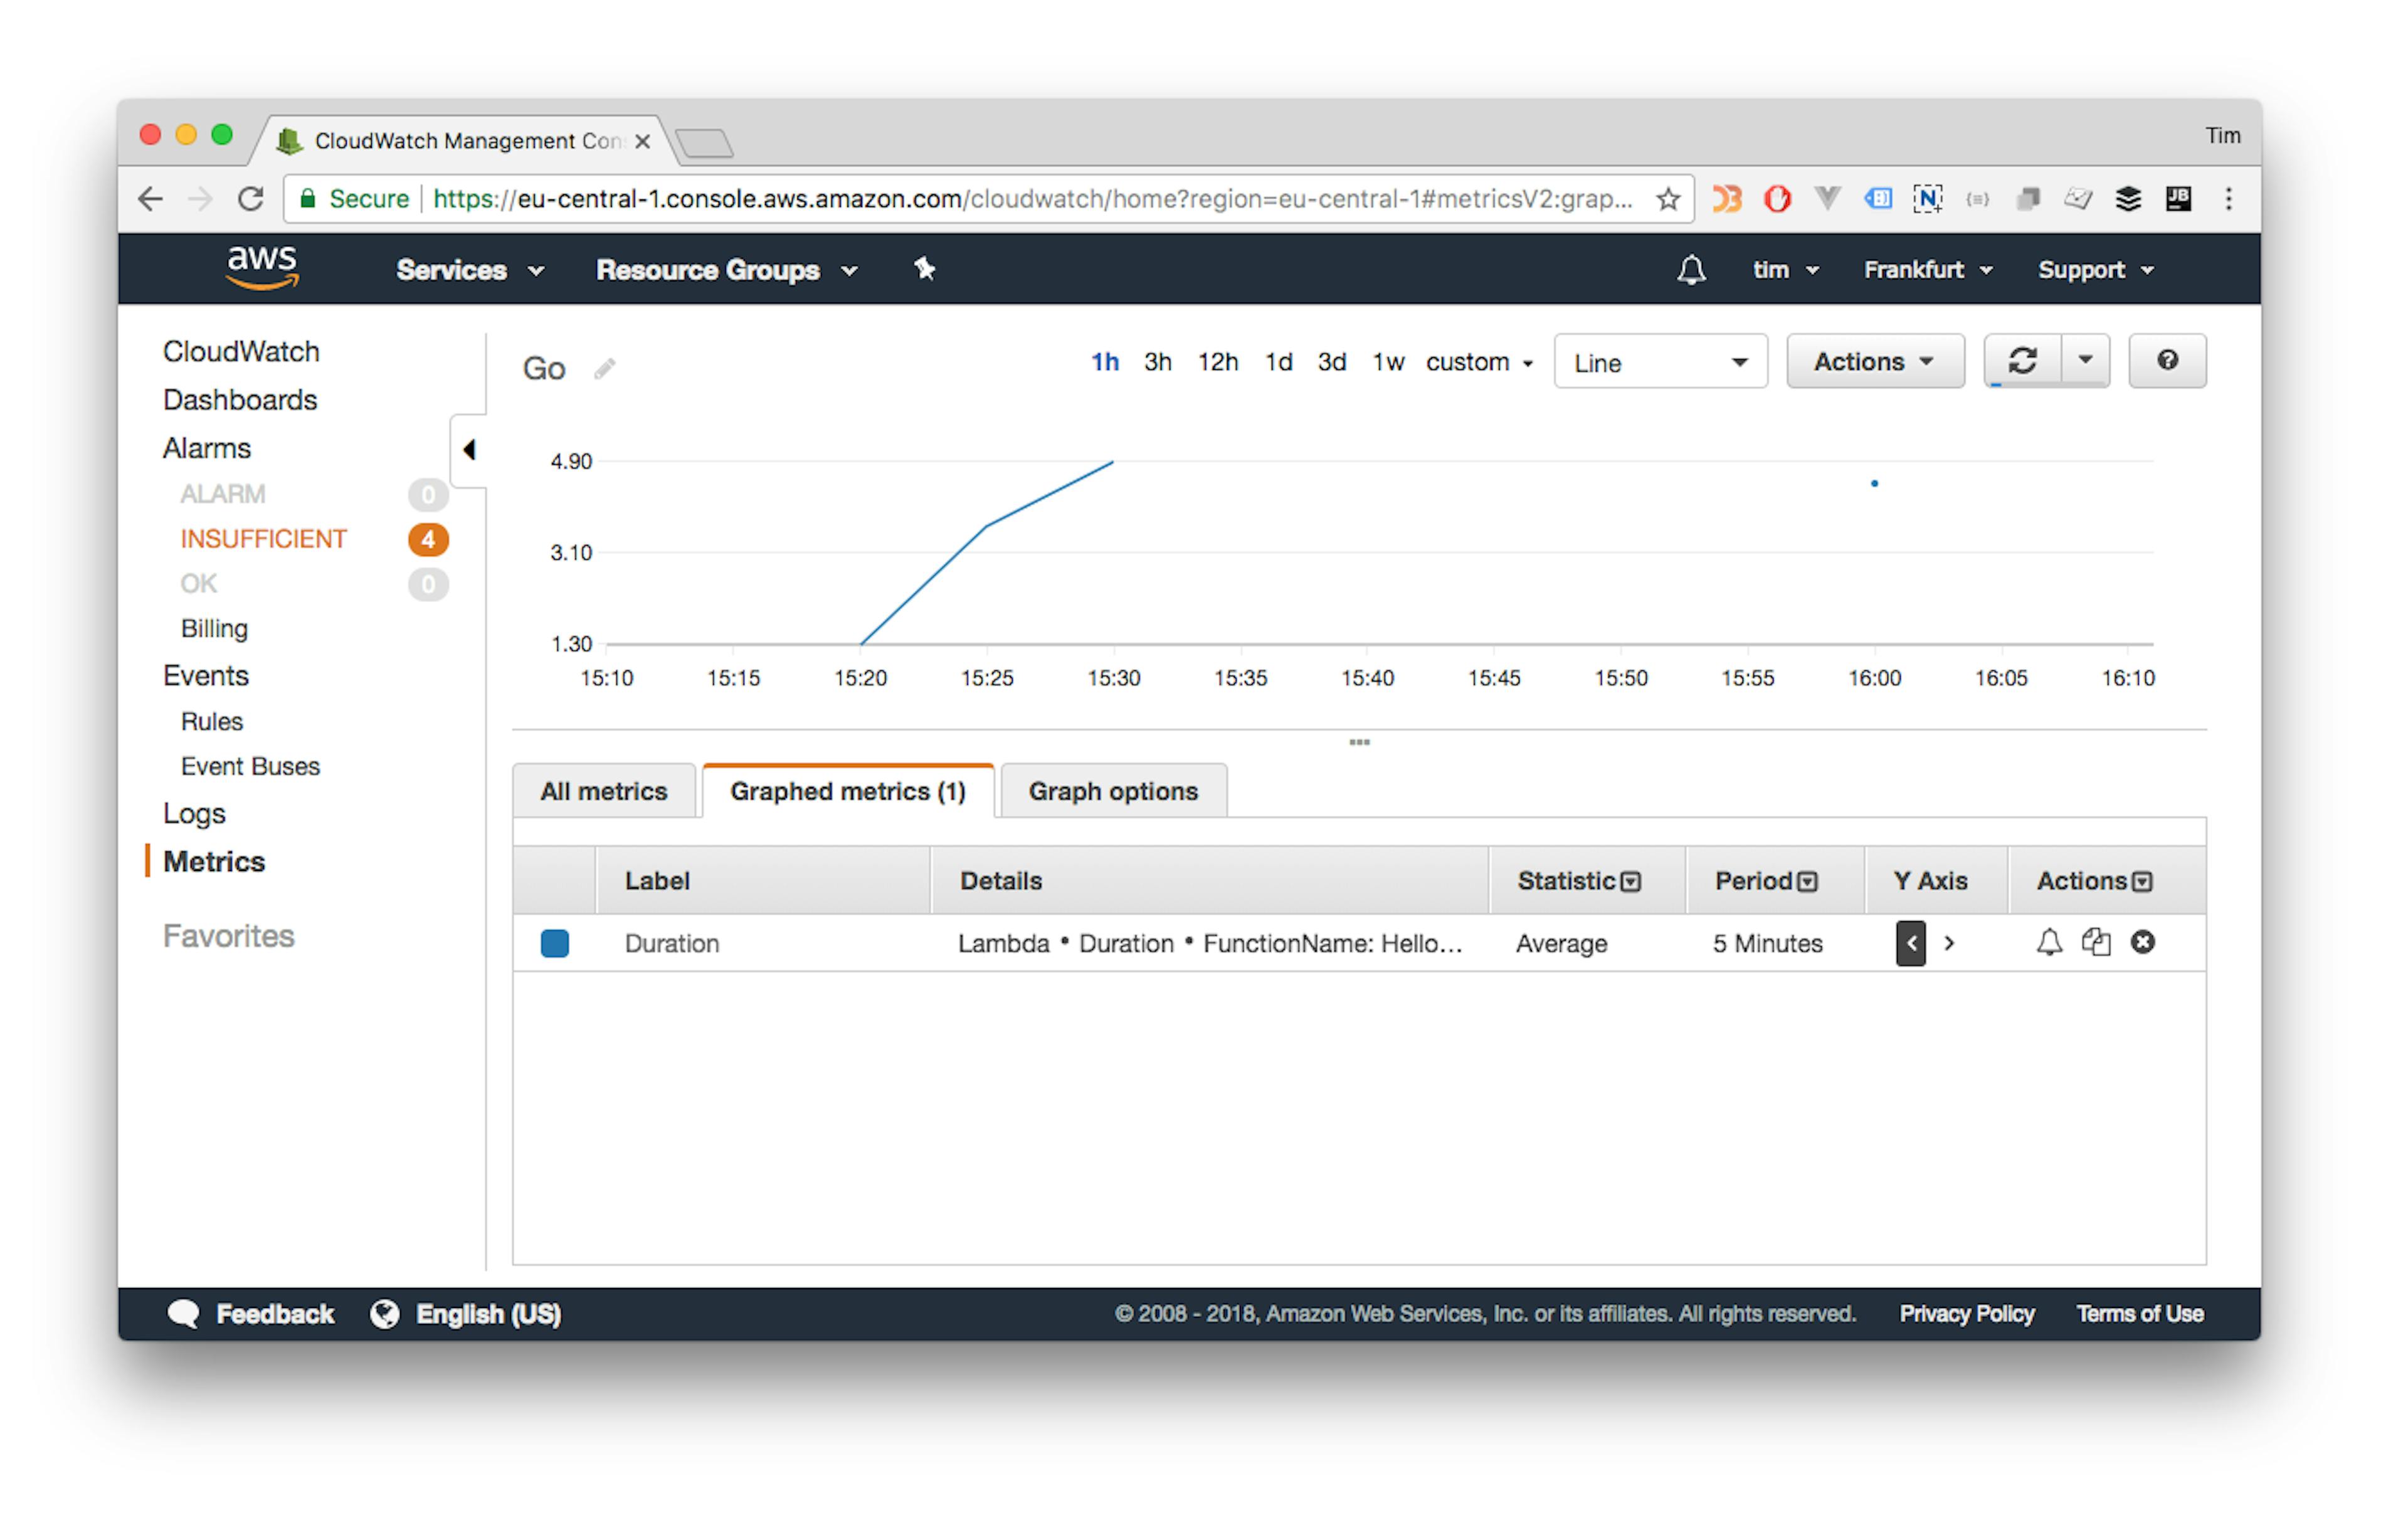
Task: Remove the Duration metric with delete icon
Action: pos(2143,942)
